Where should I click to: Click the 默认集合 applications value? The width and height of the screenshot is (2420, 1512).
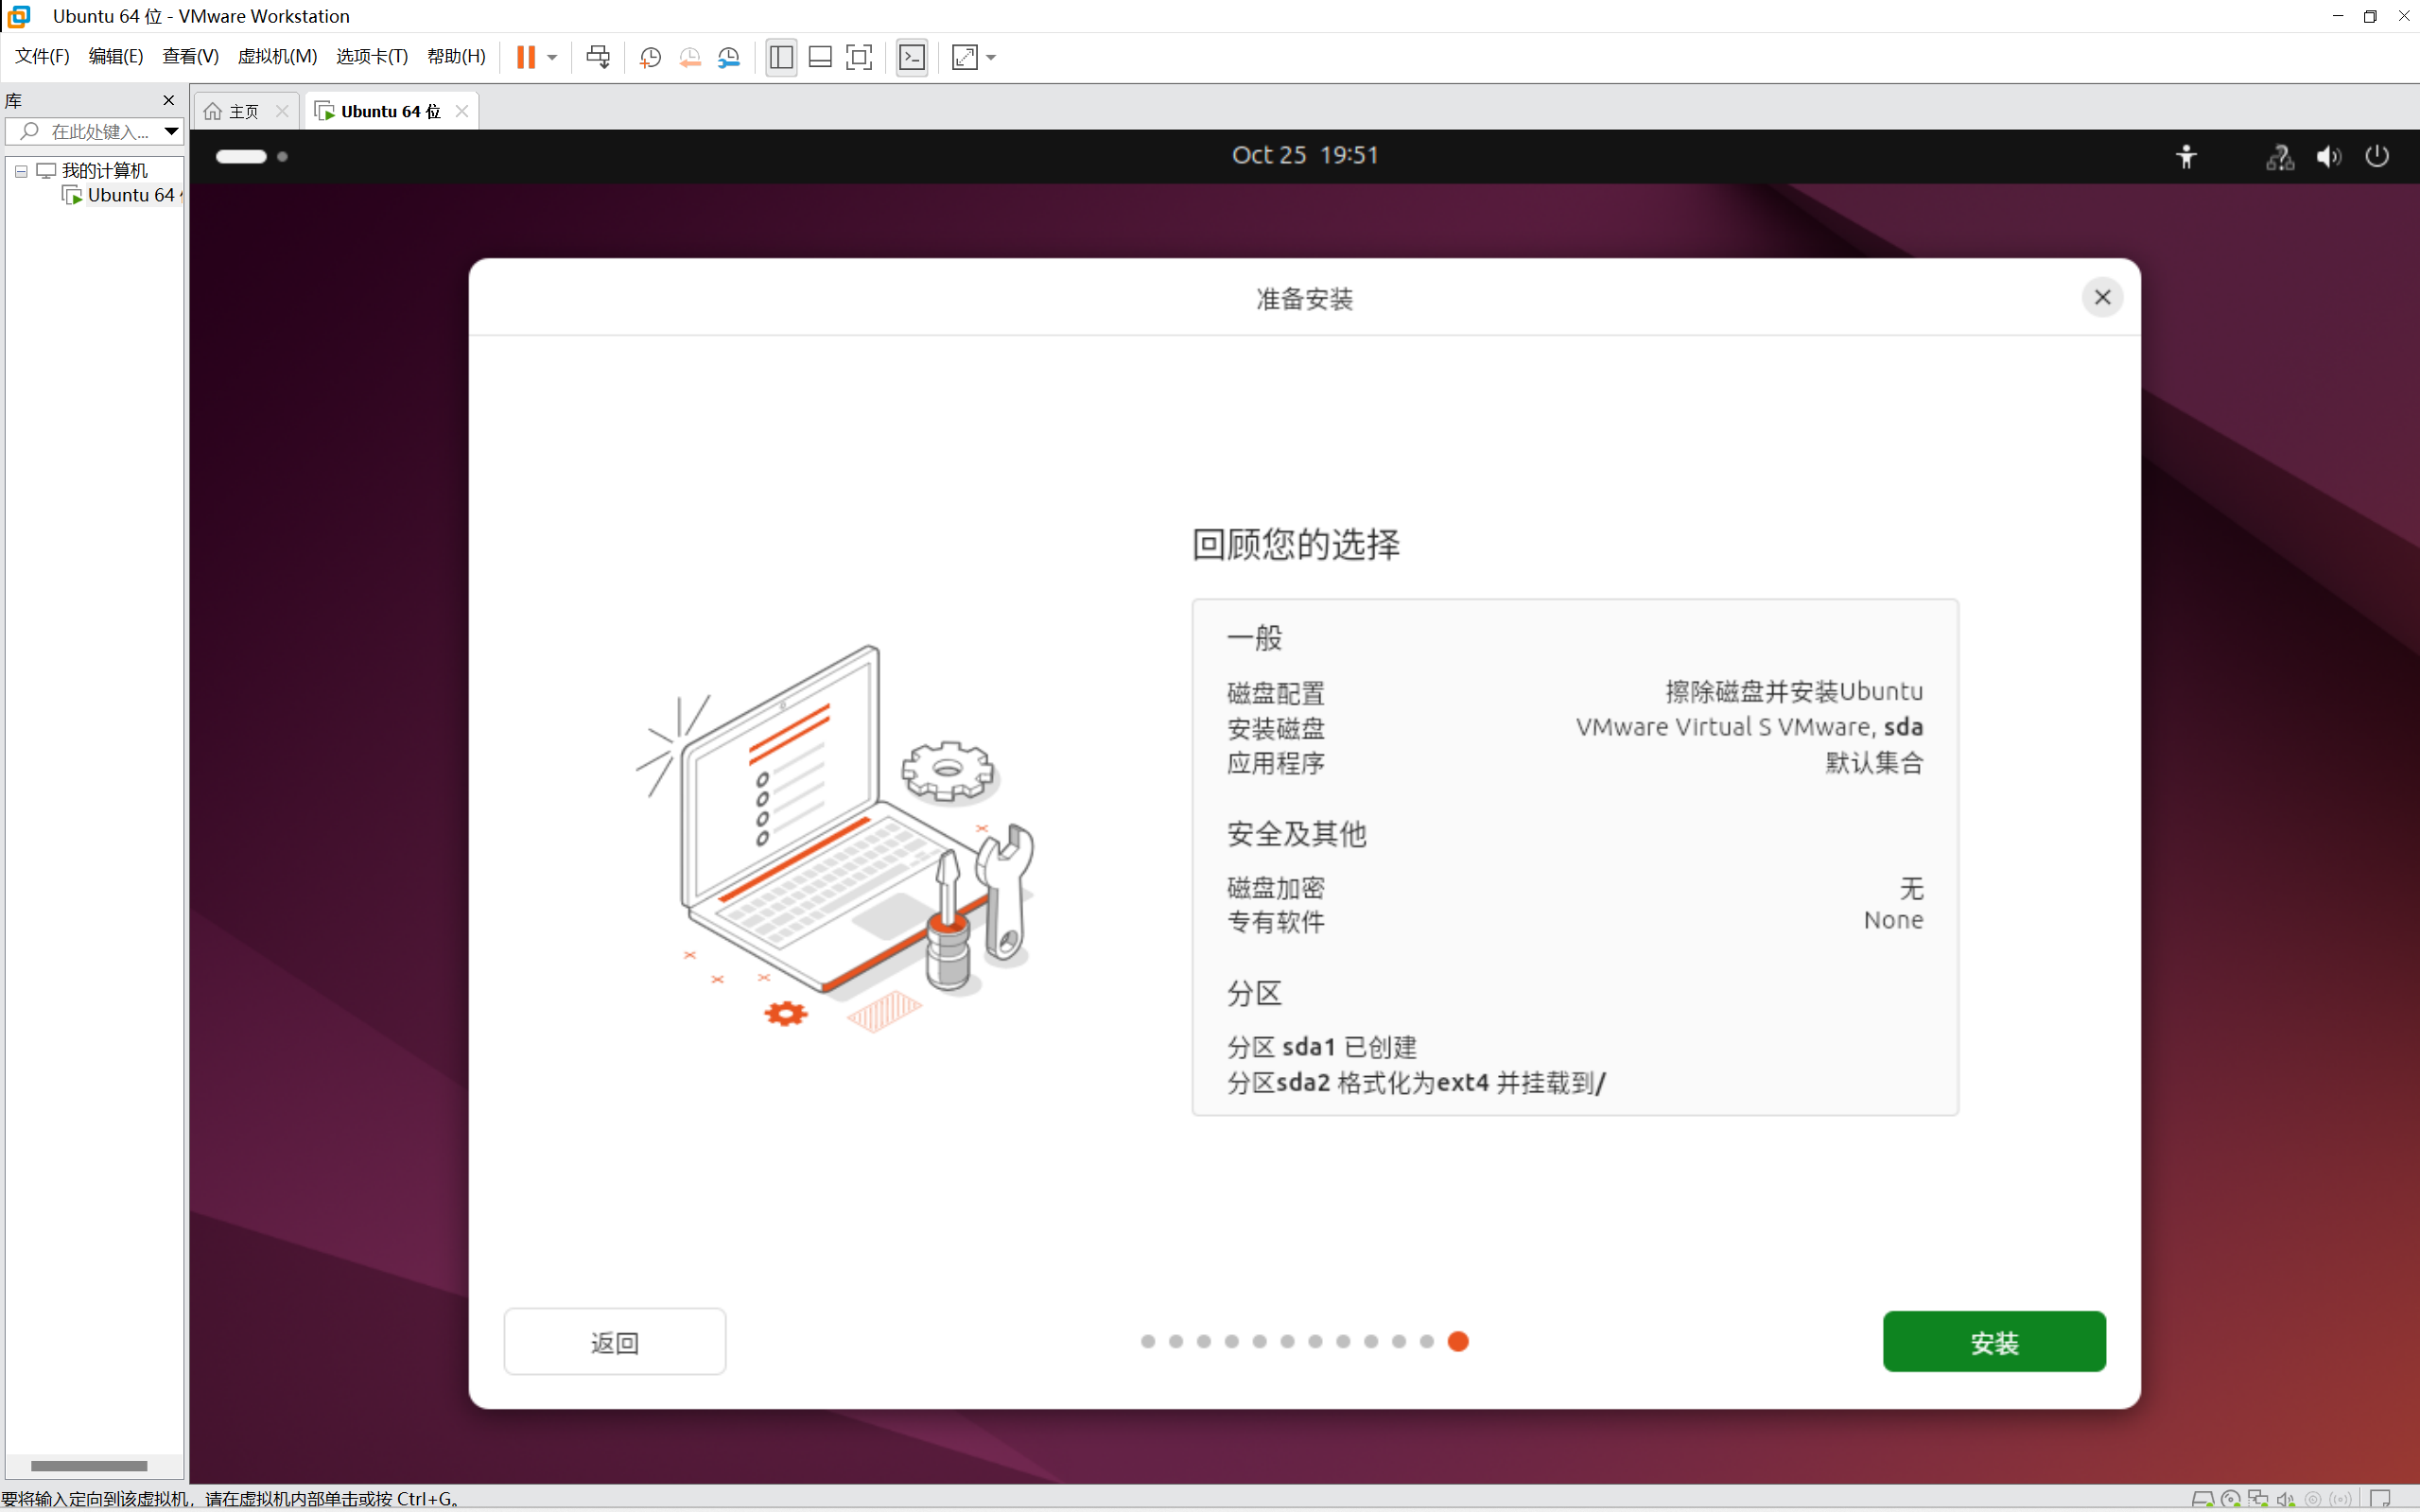click(x=1874, y=762)
